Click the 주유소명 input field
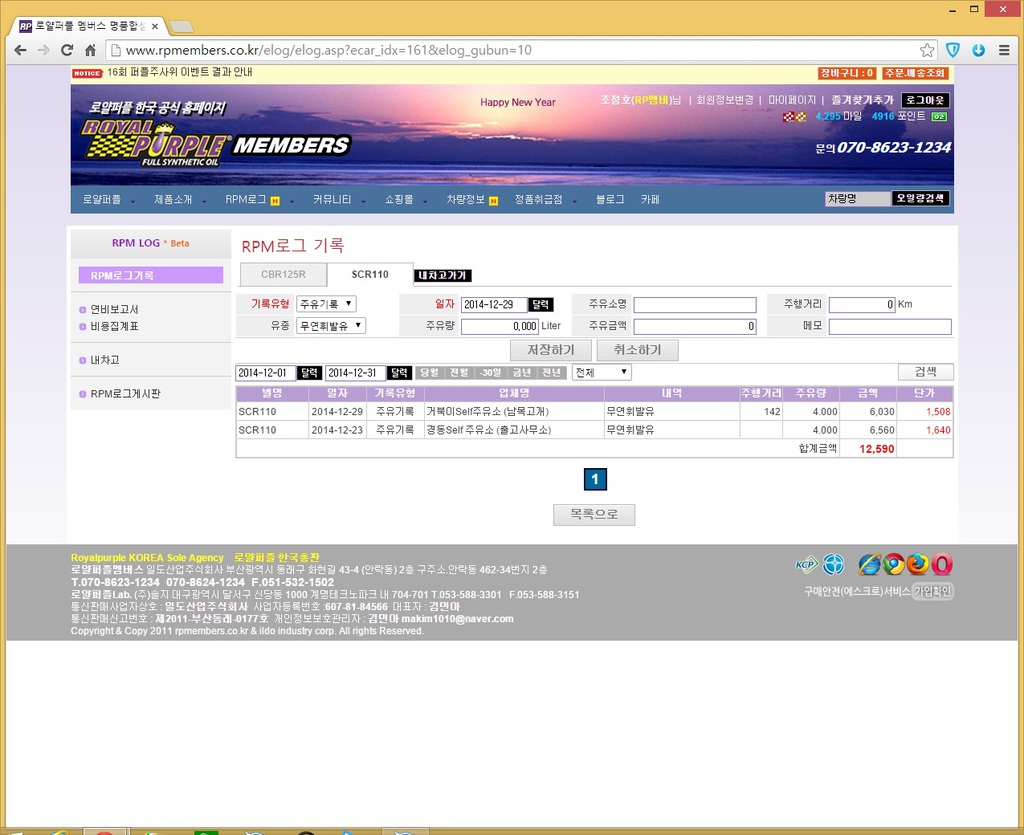1024x835 pixels. point(695,305)
